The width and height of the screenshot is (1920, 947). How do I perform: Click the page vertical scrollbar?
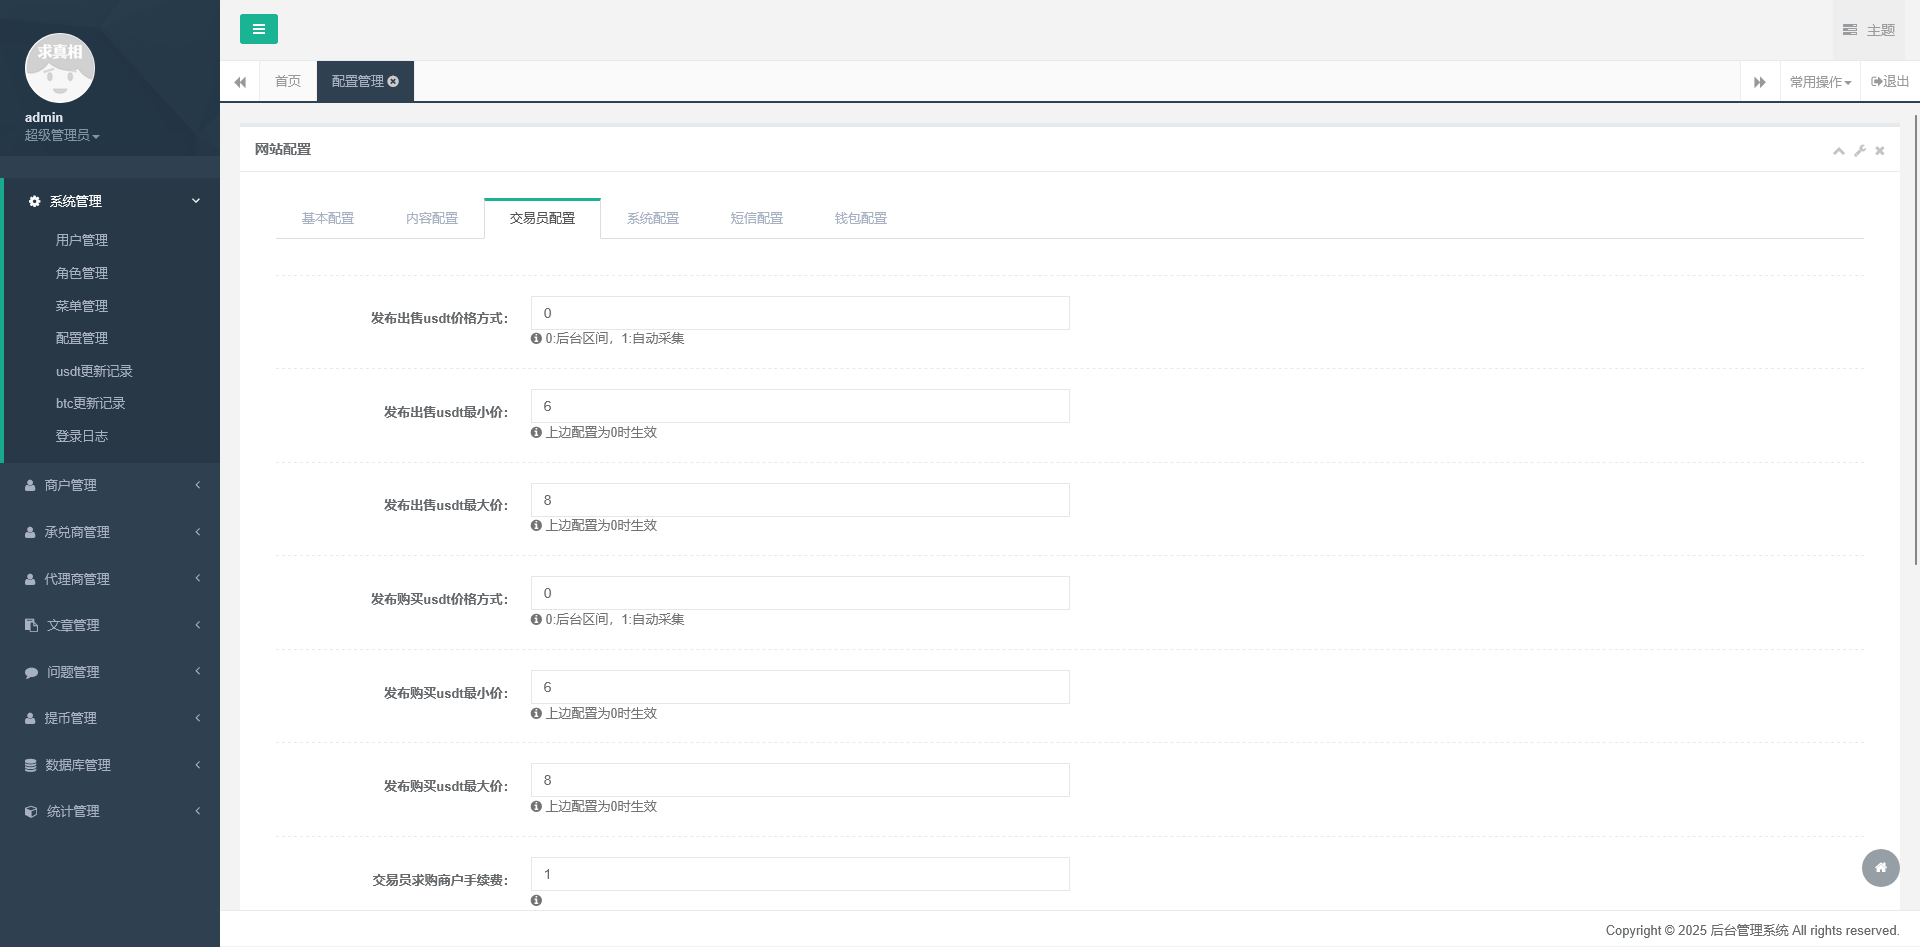pyautogui.click(x=1915, y=340)
